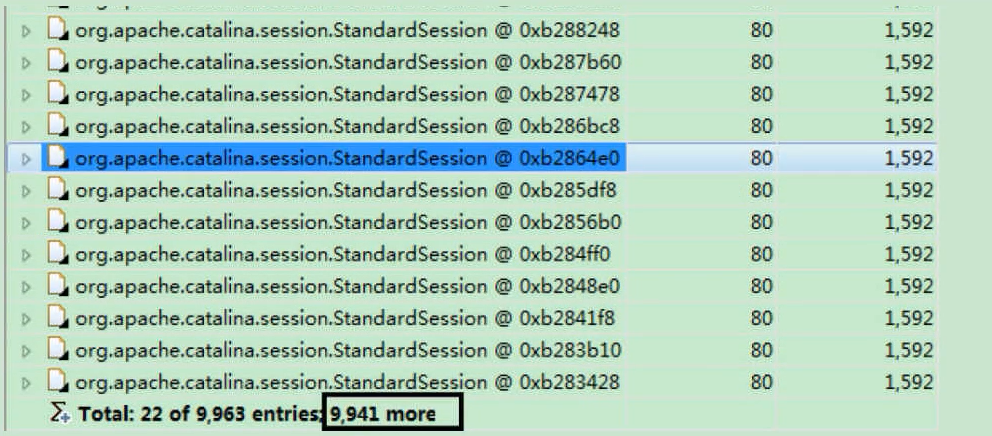Expand the highlighted 0xb2864e0 session node

click(x=26, y=158)
